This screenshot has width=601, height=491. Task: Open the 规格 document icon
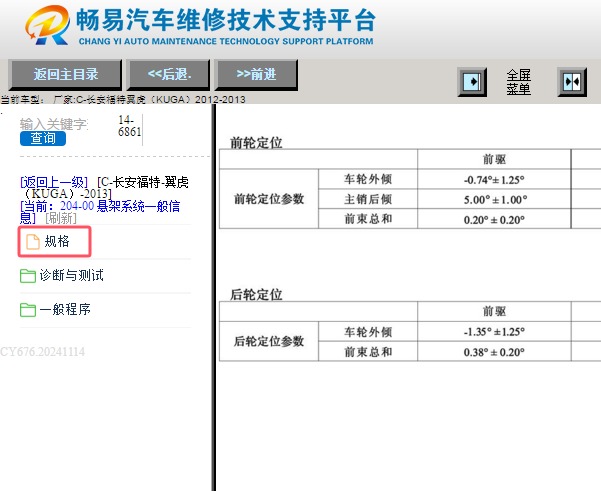pos(33,242)
